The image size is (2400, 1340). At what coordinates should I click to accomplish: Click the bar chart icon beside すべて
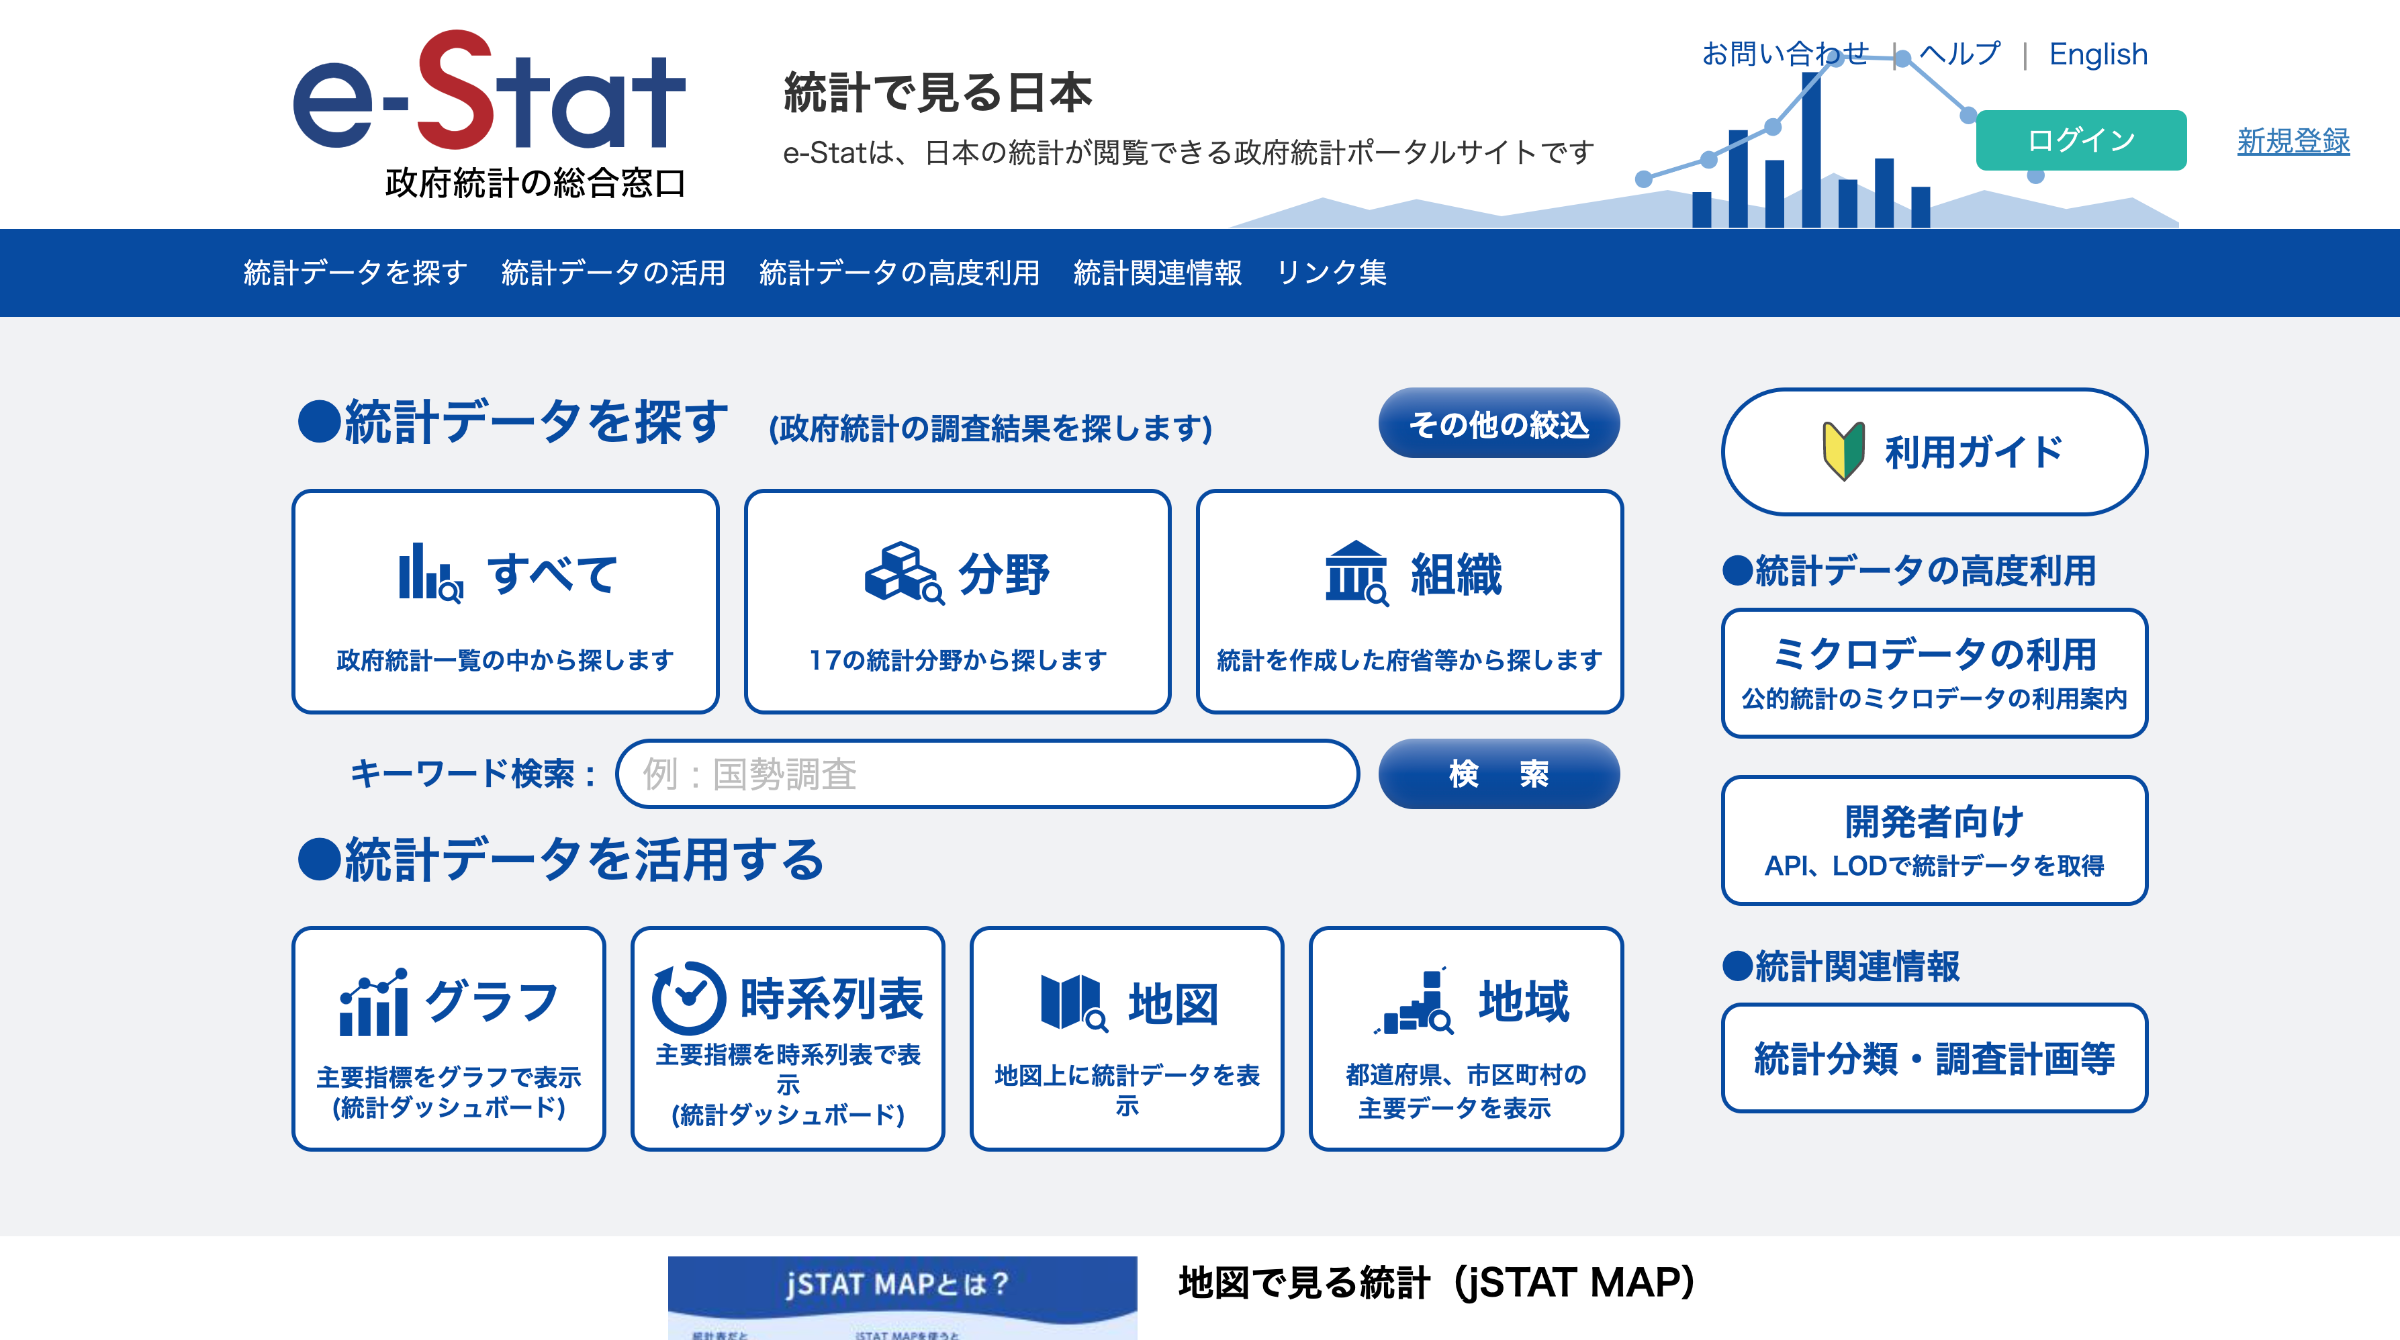click(431, 573)
